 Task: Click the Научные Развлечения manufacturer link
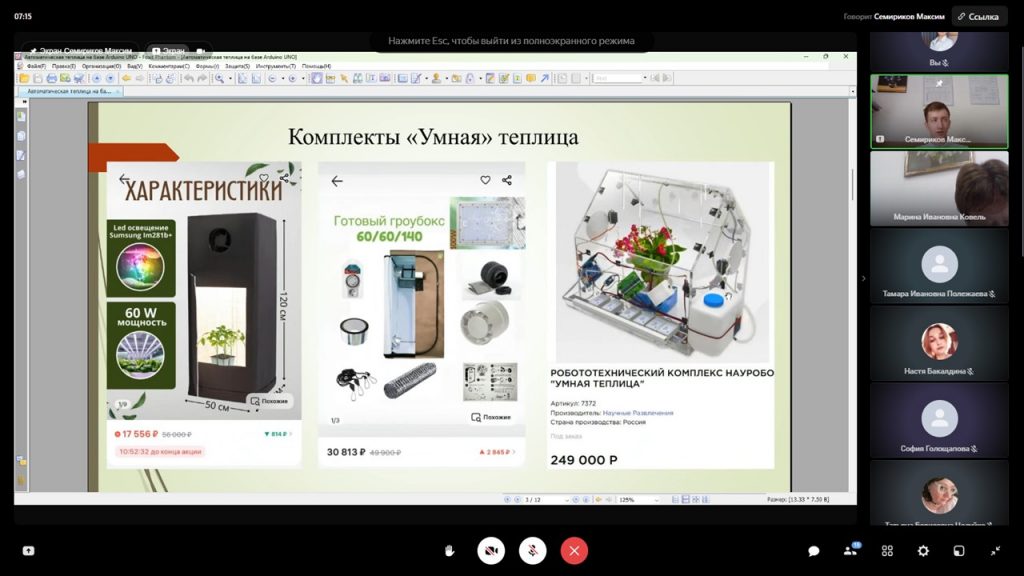[637, 413]
